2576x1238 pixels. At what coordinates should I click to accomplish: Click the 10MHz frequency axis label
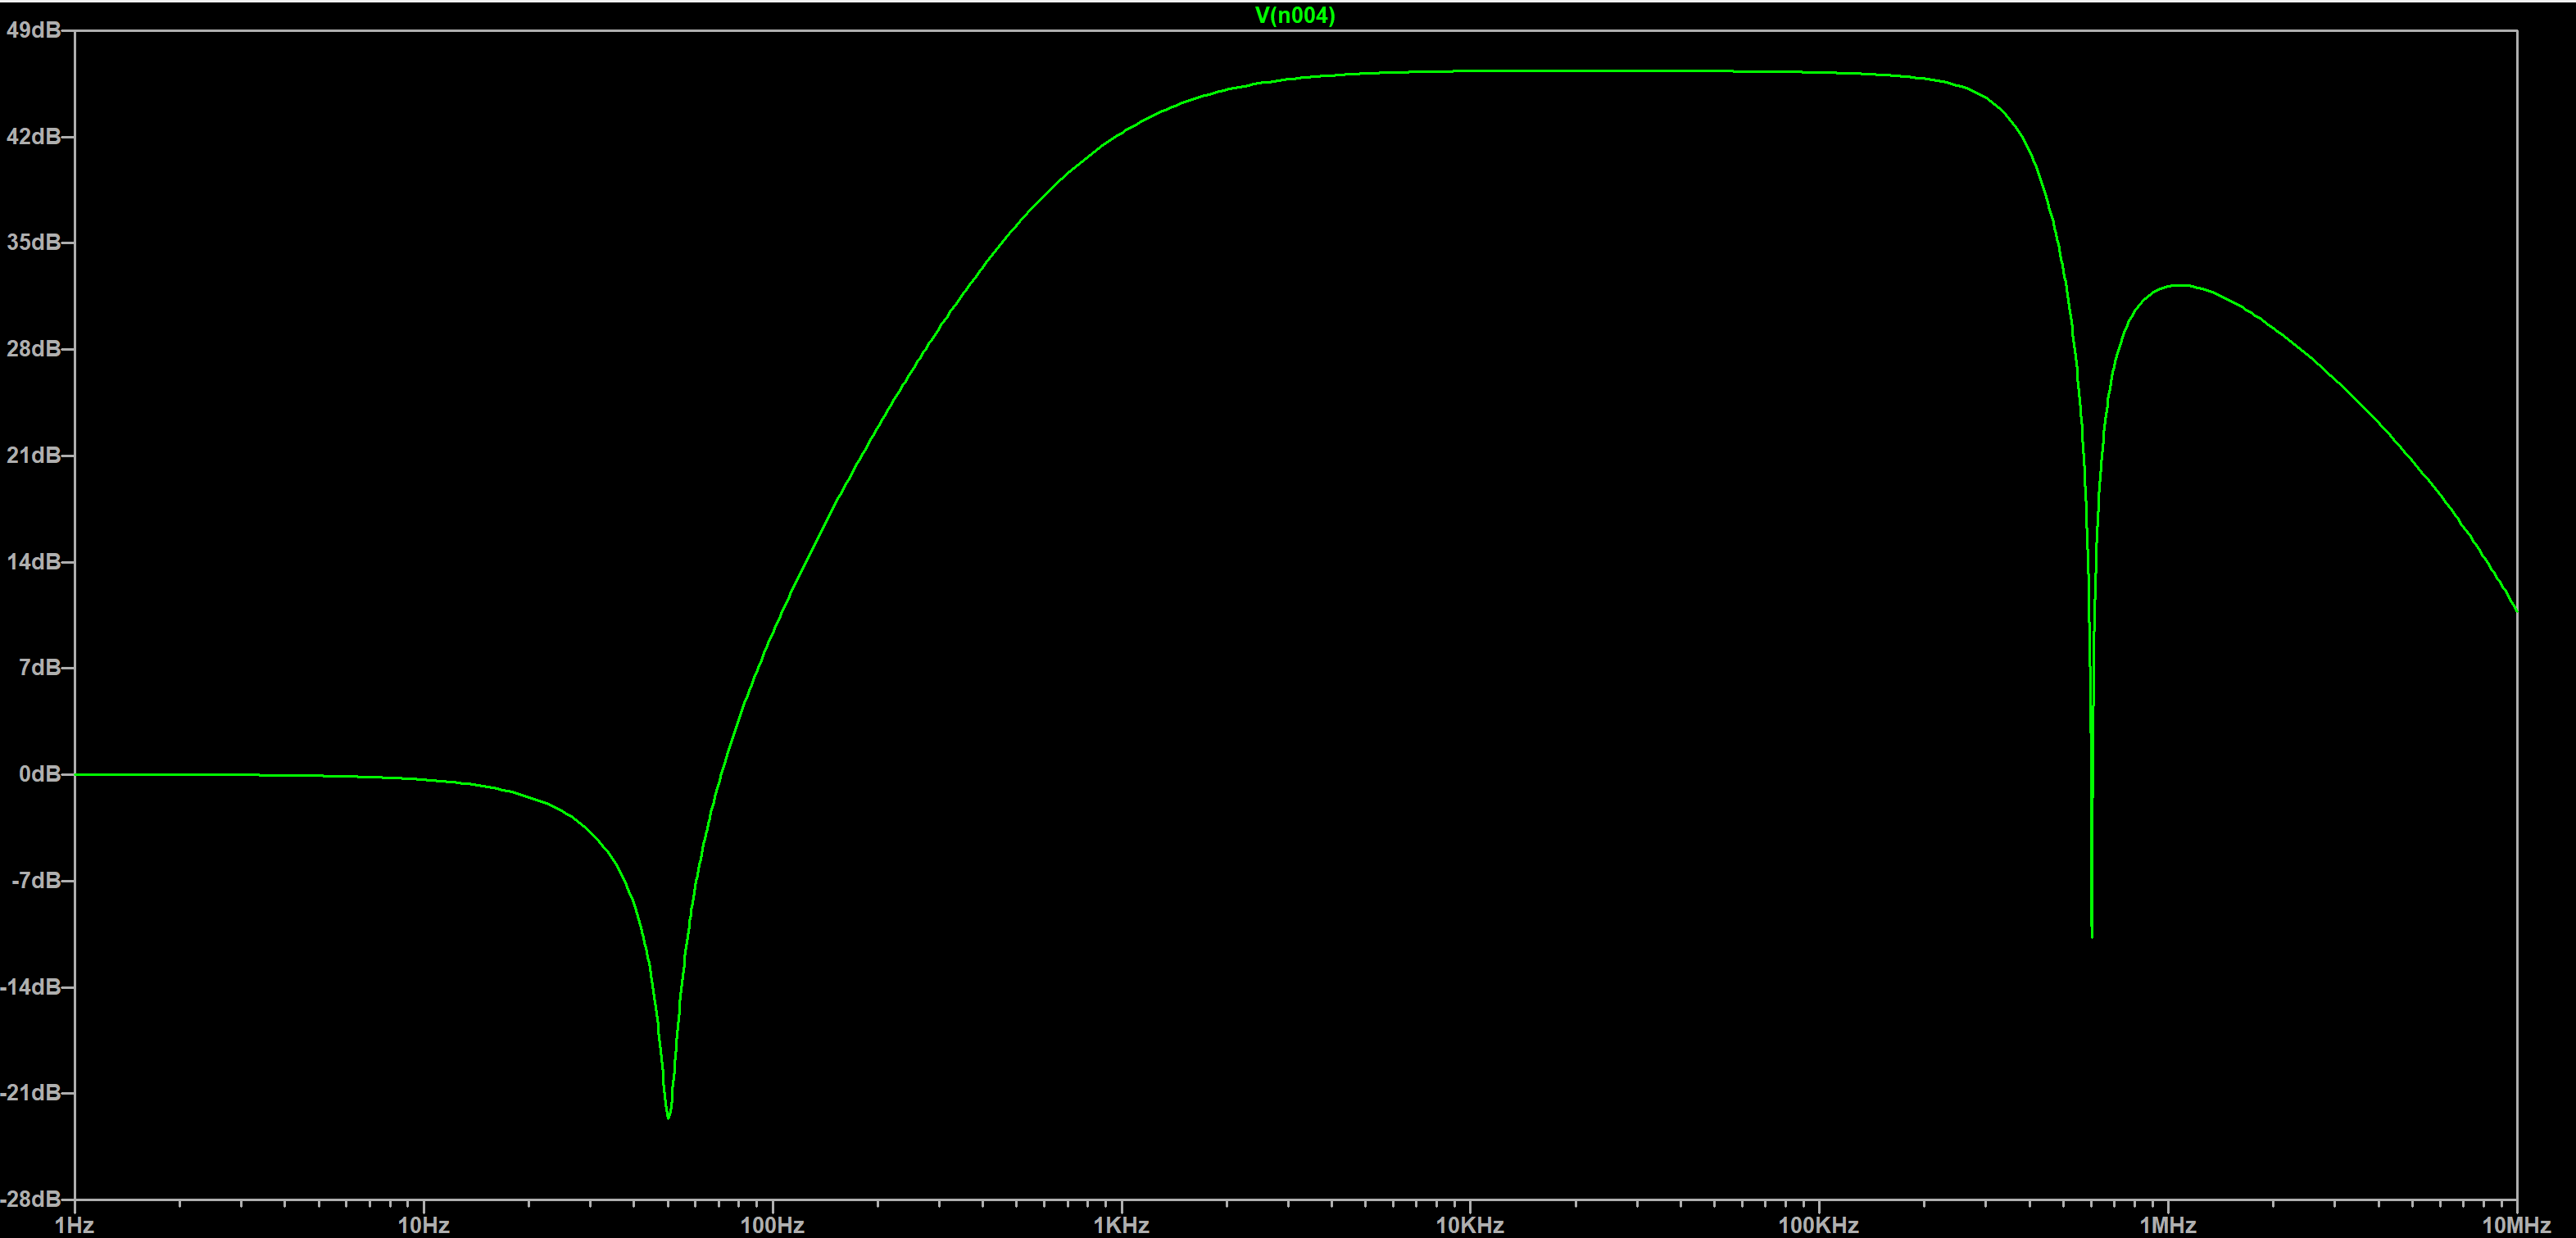[2515, 1225]
